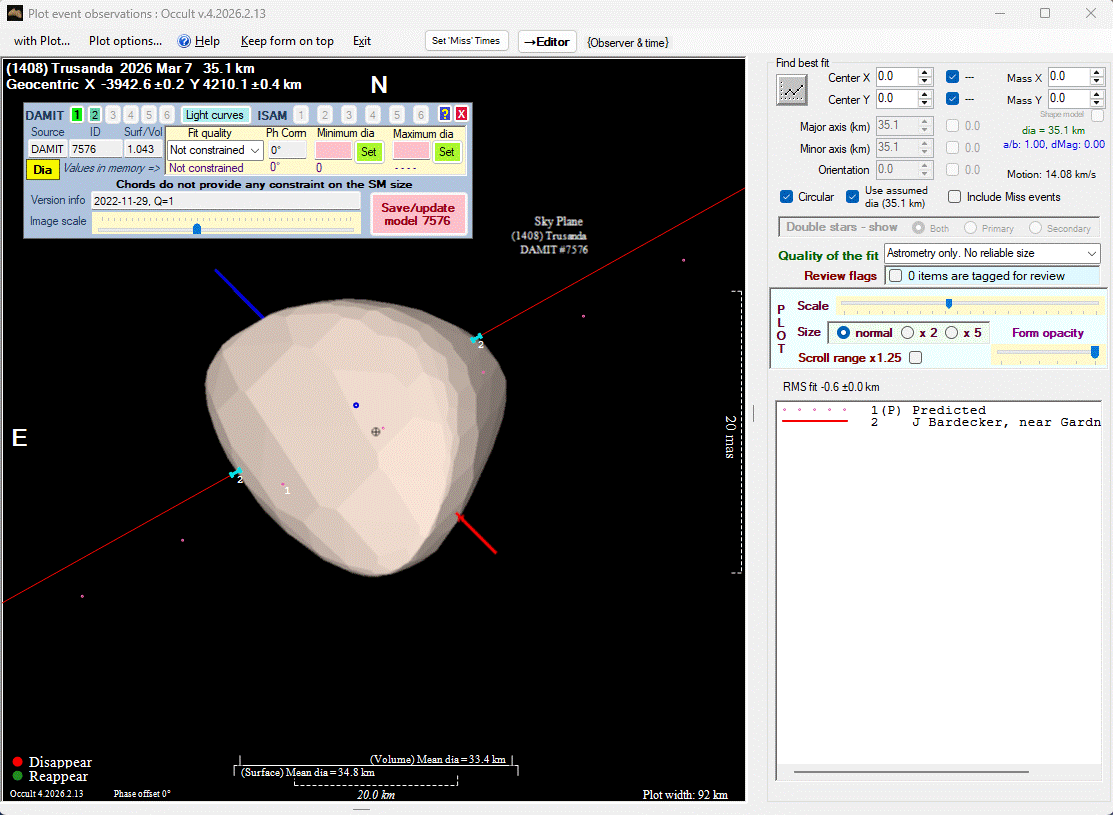Toggle the Scroll range x1.25 checkbox
The height and width of the screenshot is (815, 1113).
tap(915, 357)
